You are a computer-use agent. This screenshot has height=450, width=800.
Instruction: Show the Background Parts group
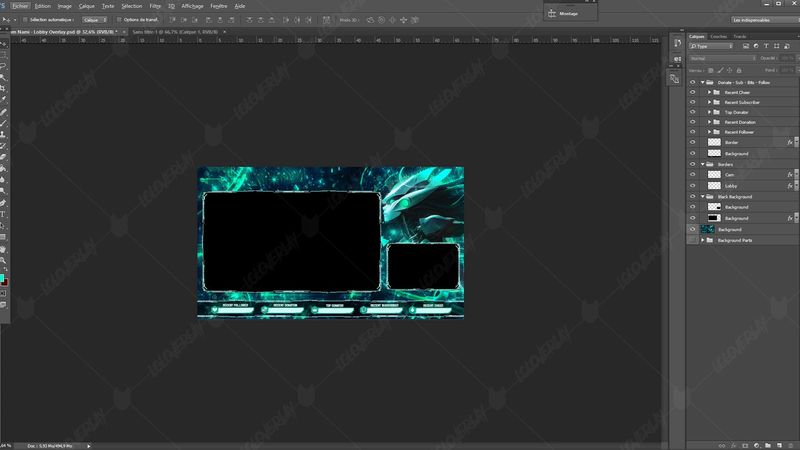(x=691, y=241)
